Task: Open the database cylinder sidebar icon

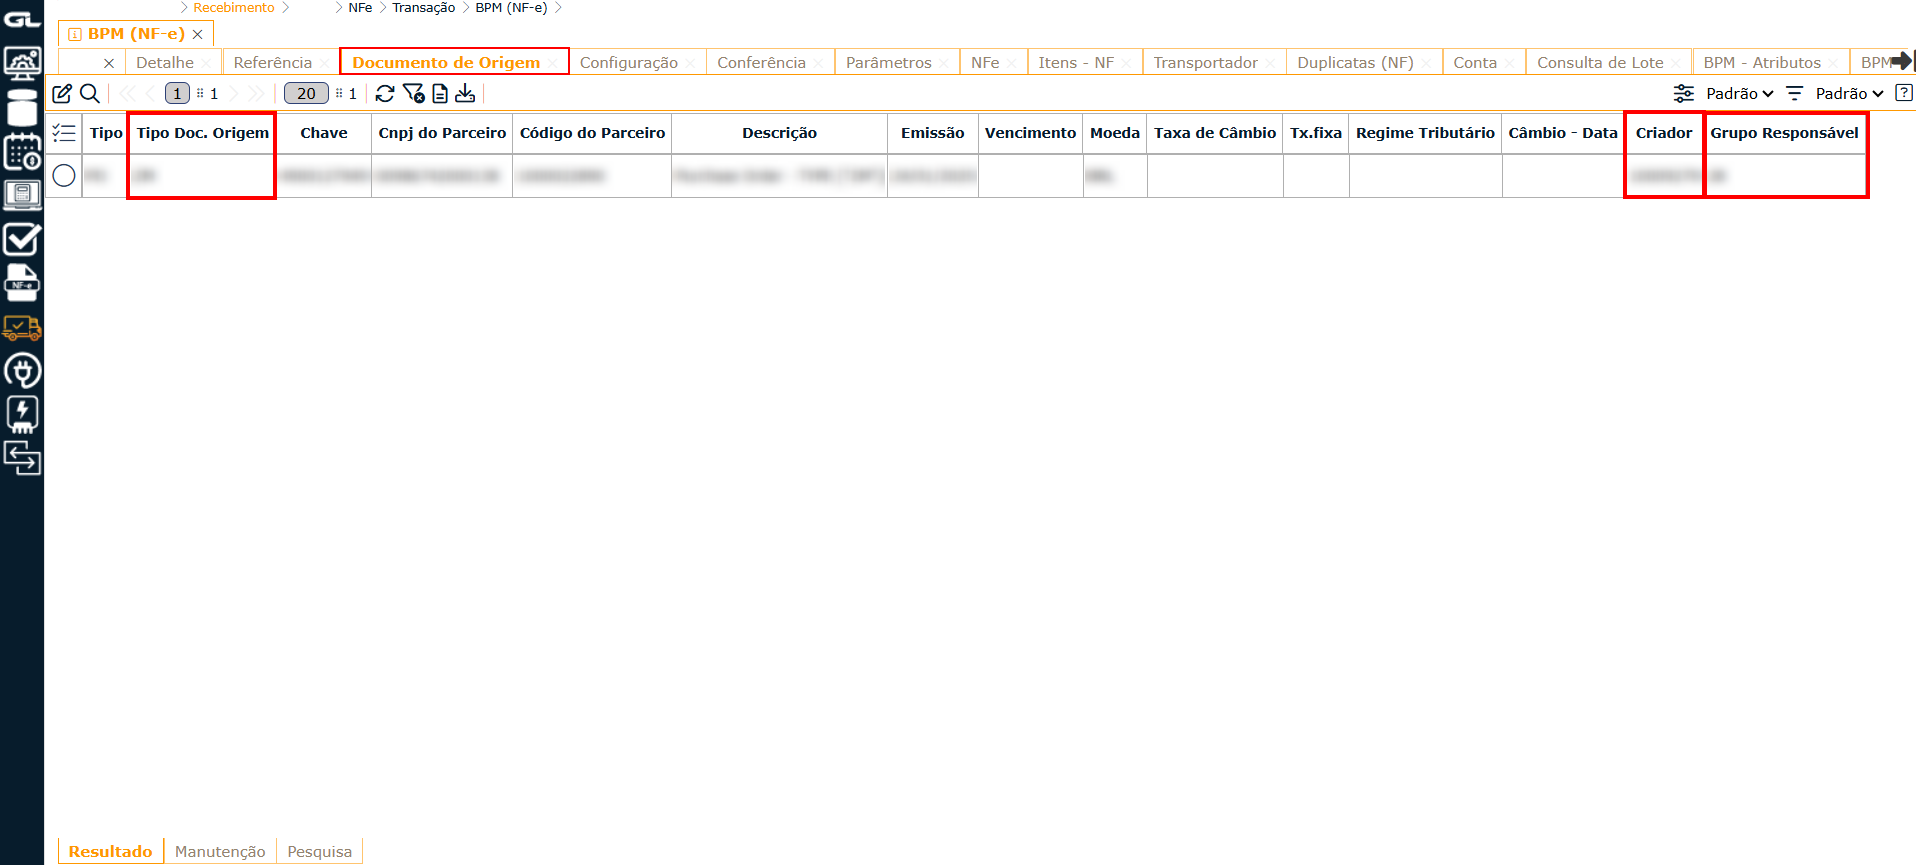Action: pyautogui.click(x=22, y=108)
